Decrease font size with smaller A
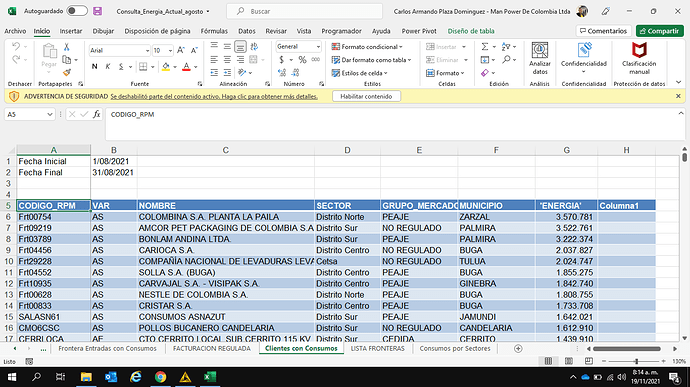The image size is (690, 387). [x=194, y=51]
